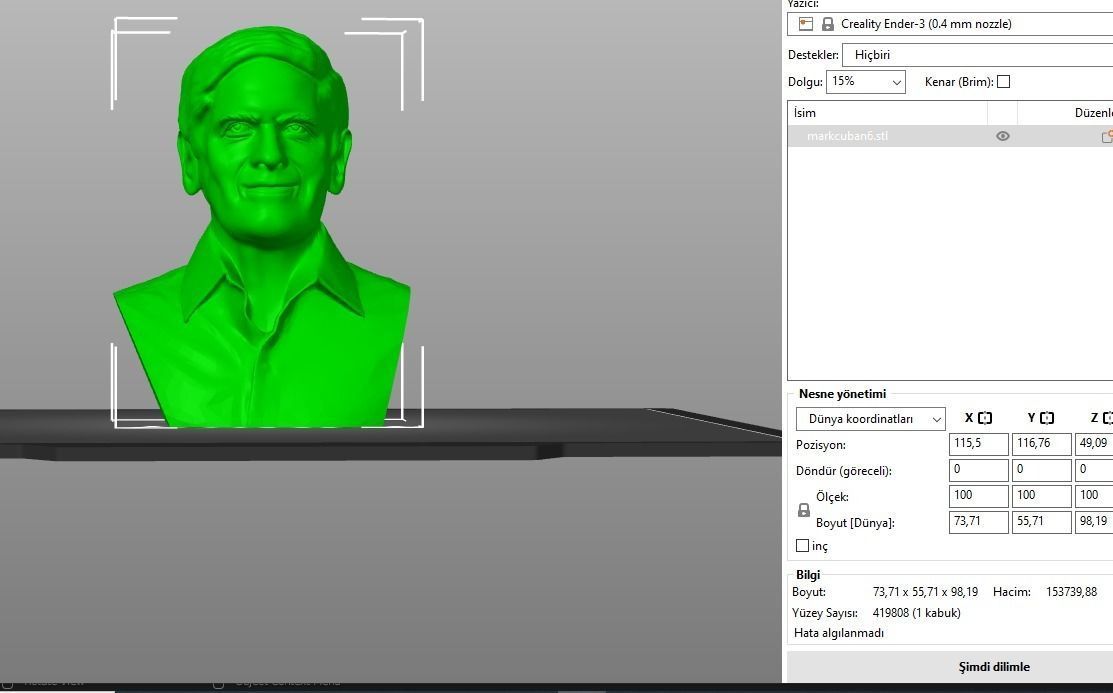Image resolution: width=1113 pixels, height=693 pixels.
Task: Click the 'Dolgu:' label
Action: pos(805,82)
